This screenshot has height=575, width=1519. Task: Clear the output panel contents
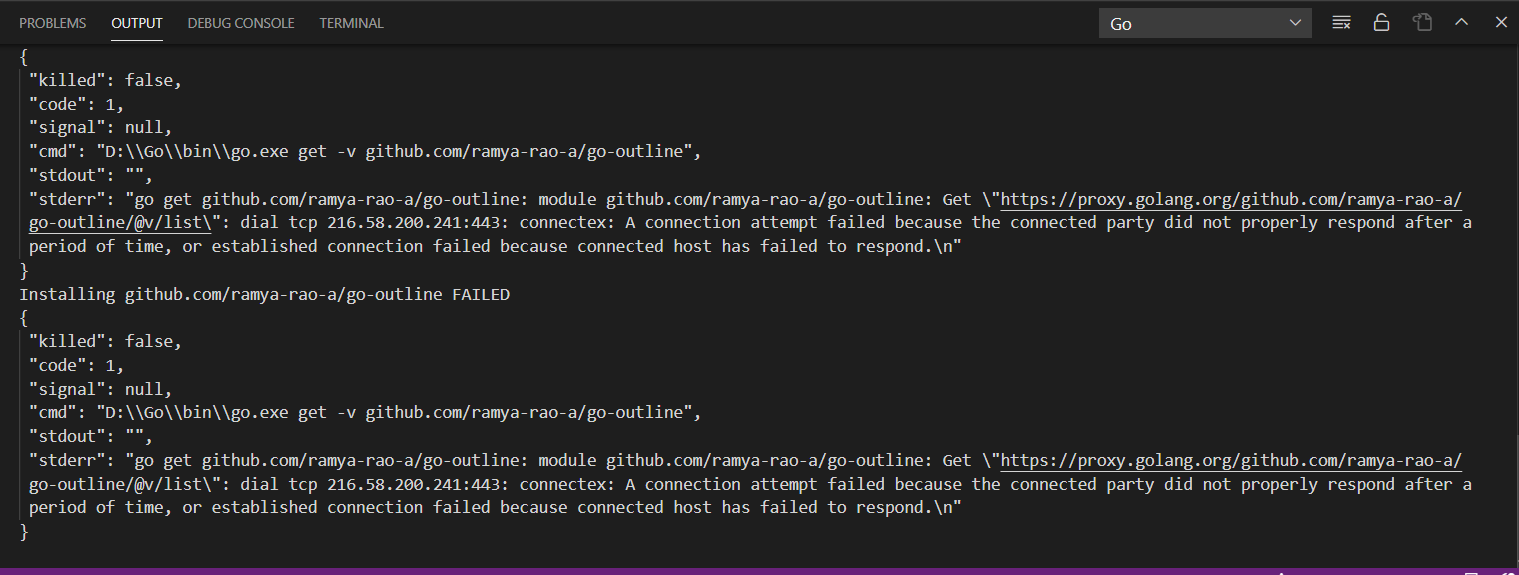[1342, 22]
